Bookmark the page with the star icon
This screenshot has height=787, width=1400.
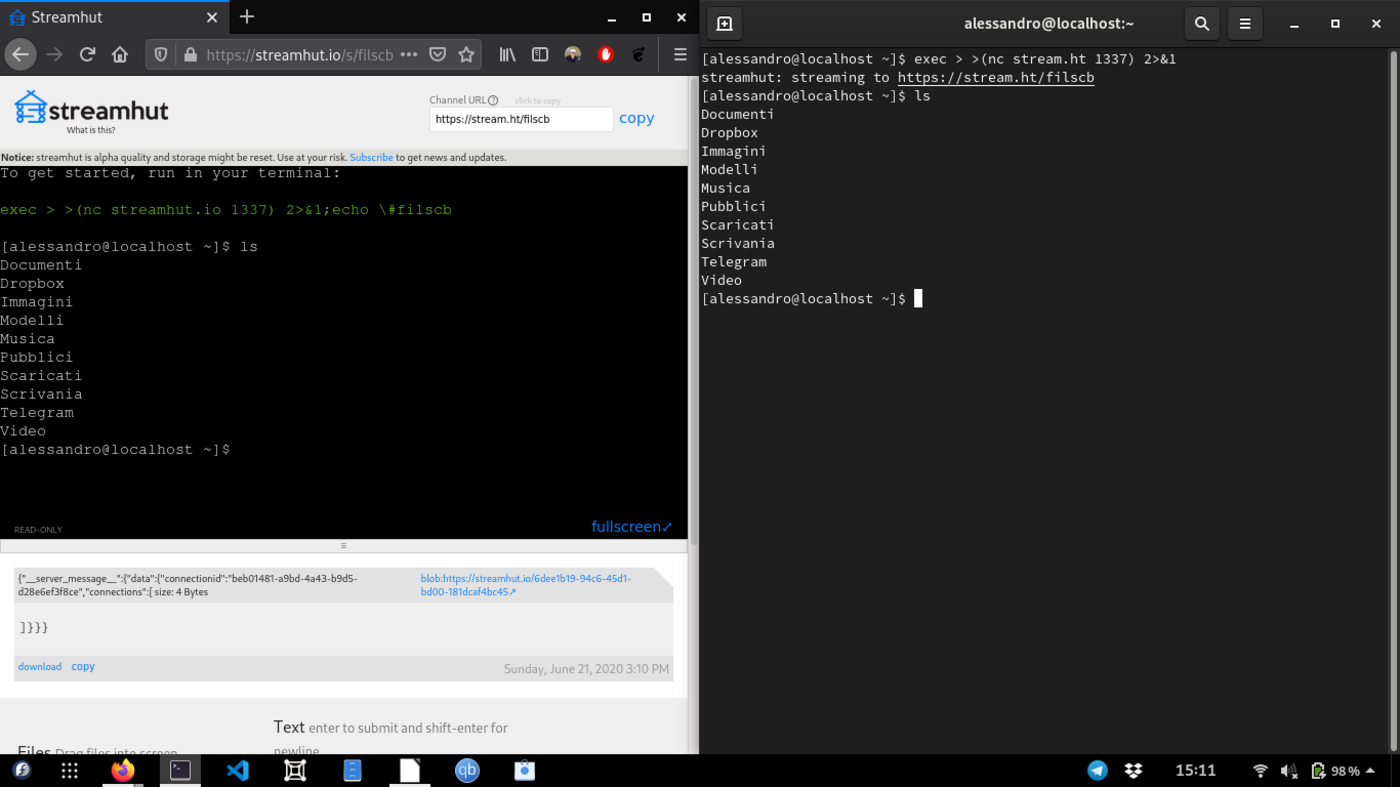(466, 55)
